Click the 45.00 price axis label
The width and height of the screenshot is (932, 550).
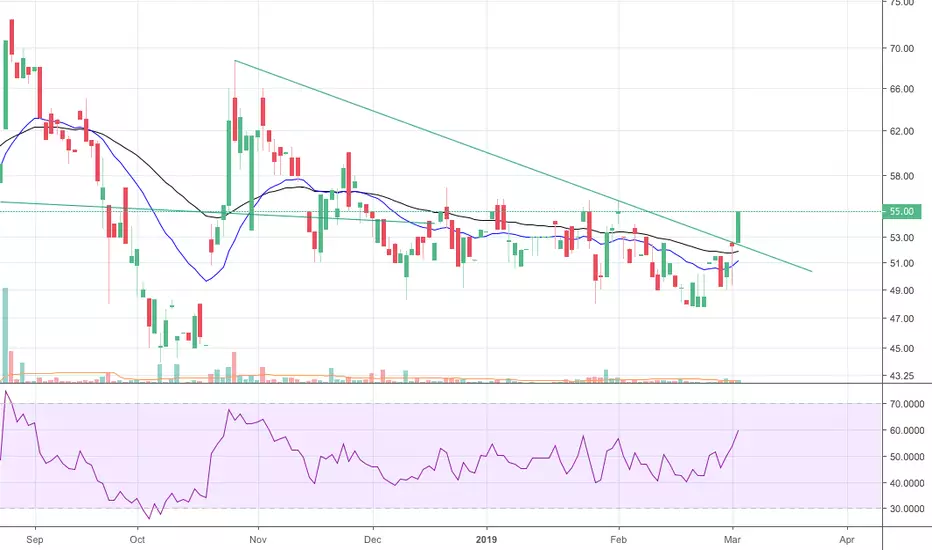coord(902,348)
